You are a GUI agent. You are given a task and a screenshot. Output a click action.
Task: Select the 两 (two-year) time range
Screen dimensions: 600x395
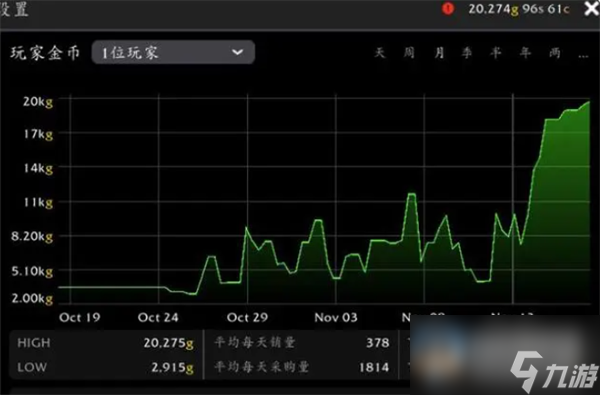pos(555,52)
